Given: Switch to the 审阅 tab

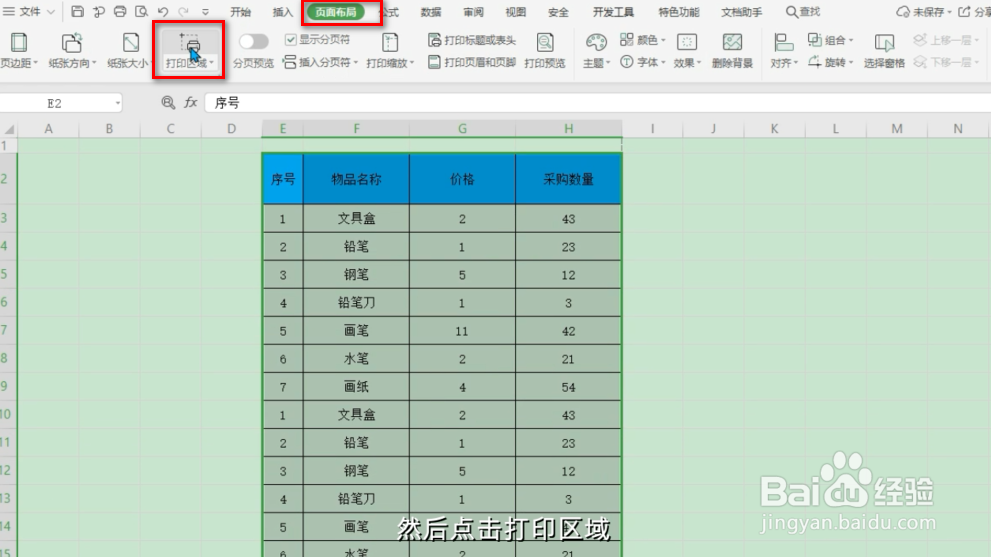Looking at the screenshot, I should tap(473, 12).
